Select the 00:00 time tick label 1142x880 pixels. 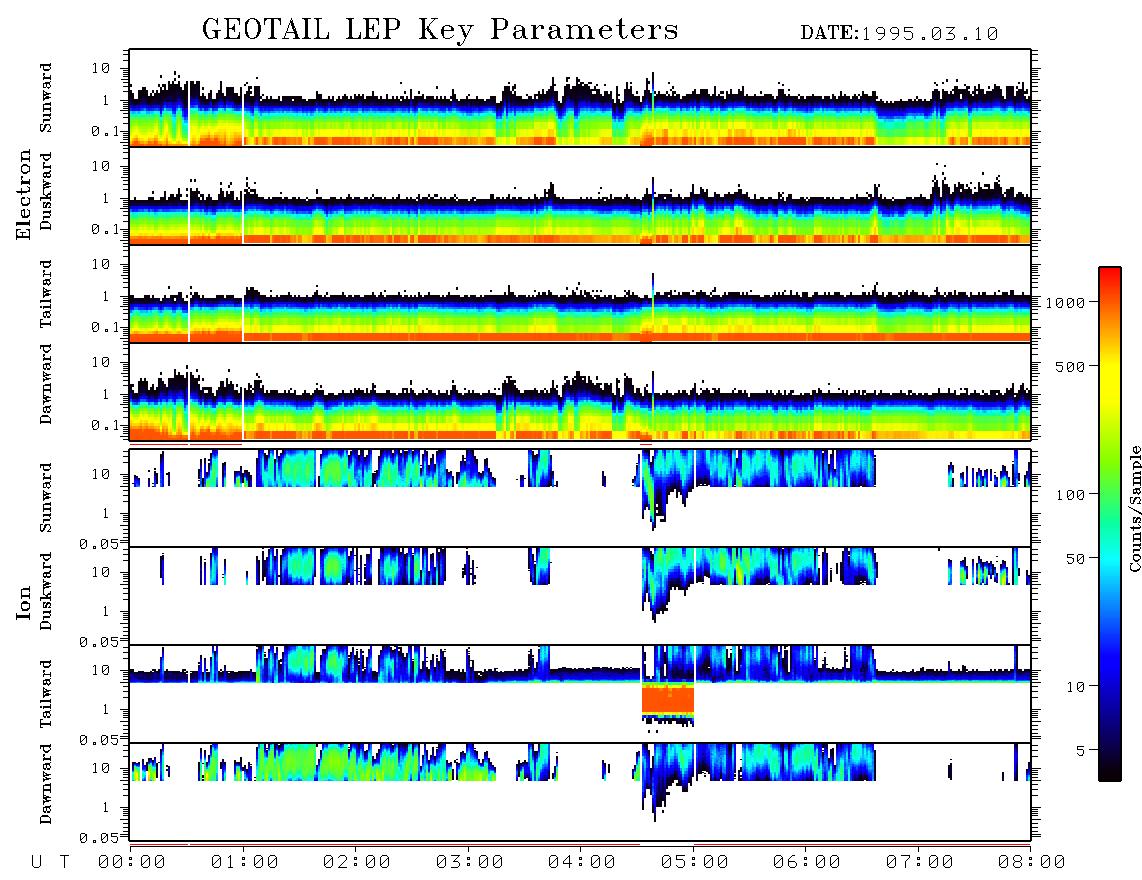tap(132, 863)
